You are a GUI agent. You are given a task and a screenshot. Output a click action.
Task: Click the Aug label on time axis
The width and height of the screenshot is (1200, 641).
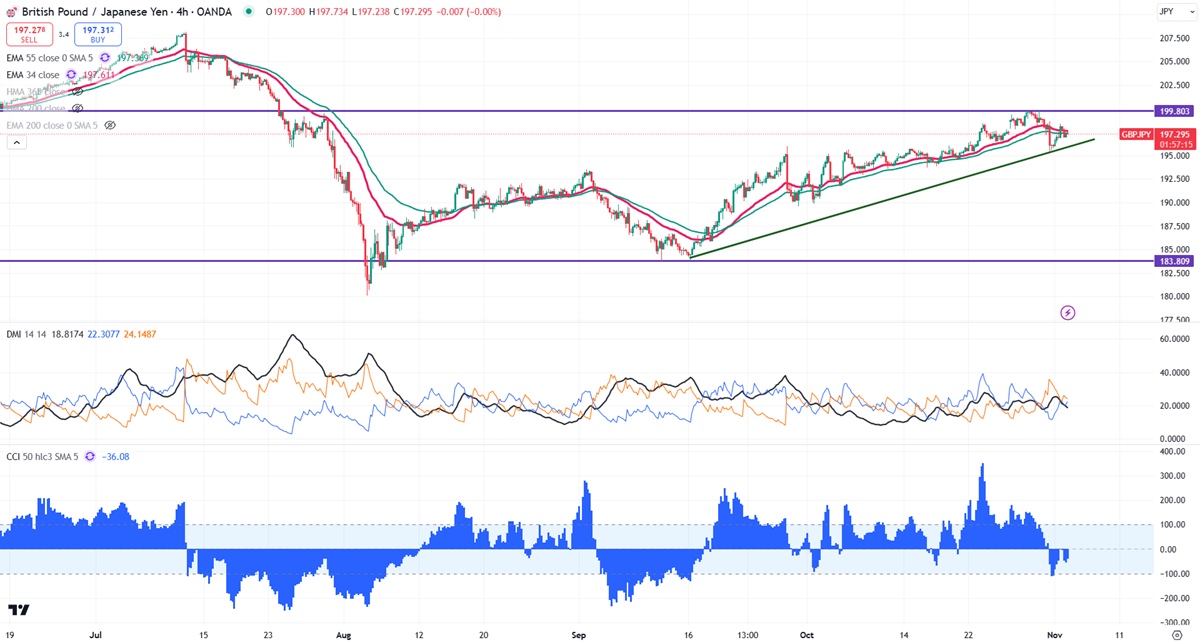[x=344, y=635]
